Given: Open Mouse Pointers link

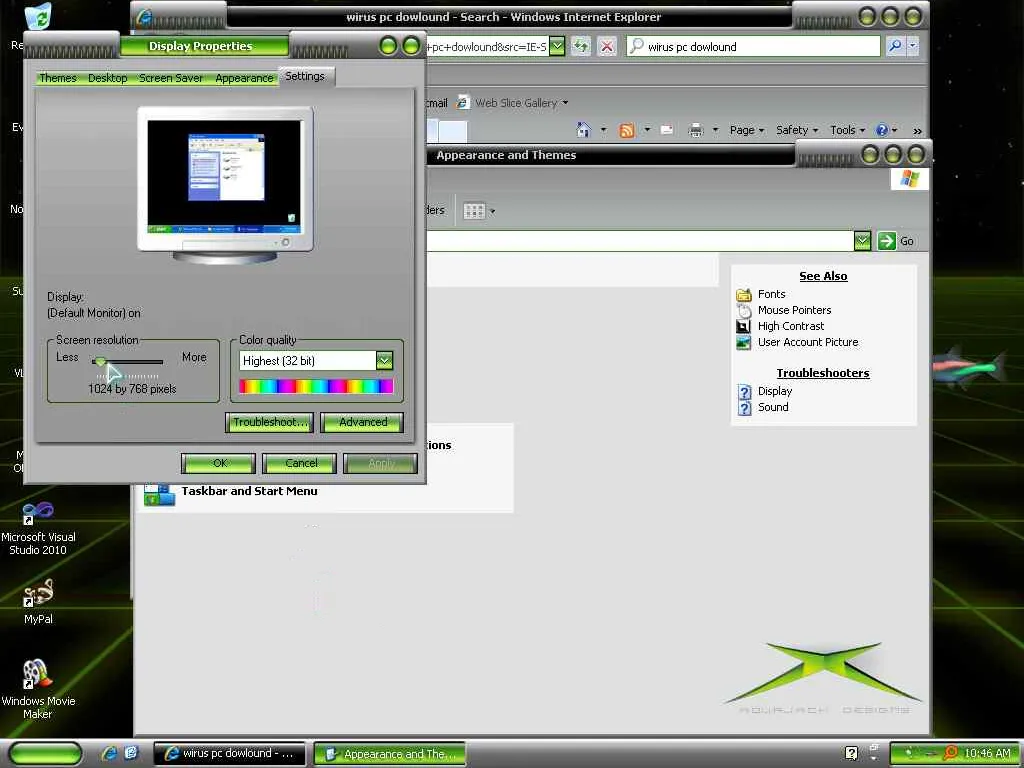Looking at the screenshot, I should [x=794, y=310].
